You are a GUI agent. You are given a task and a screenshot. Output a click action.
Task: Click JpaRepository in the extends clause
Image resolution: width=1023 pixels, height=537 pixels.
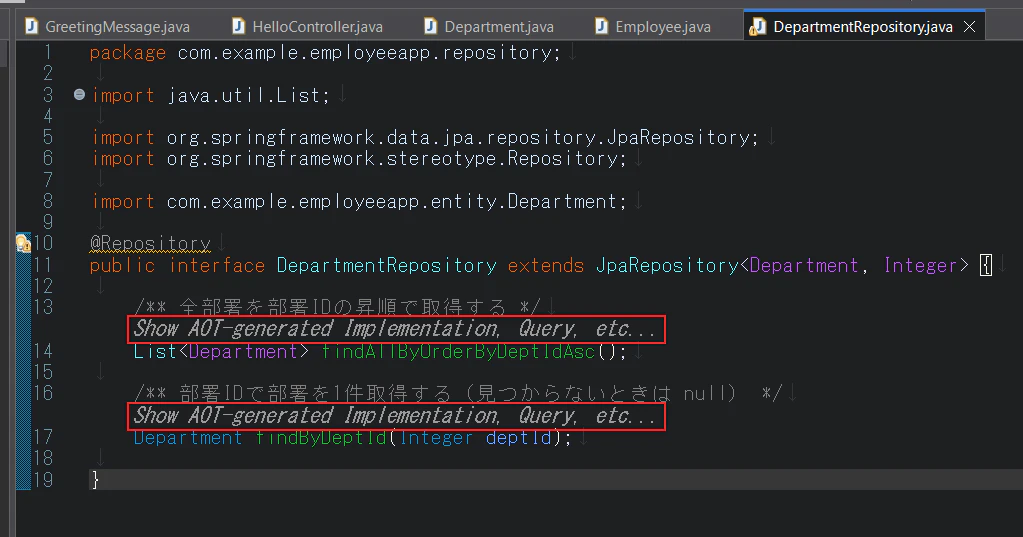coord(667,266)
